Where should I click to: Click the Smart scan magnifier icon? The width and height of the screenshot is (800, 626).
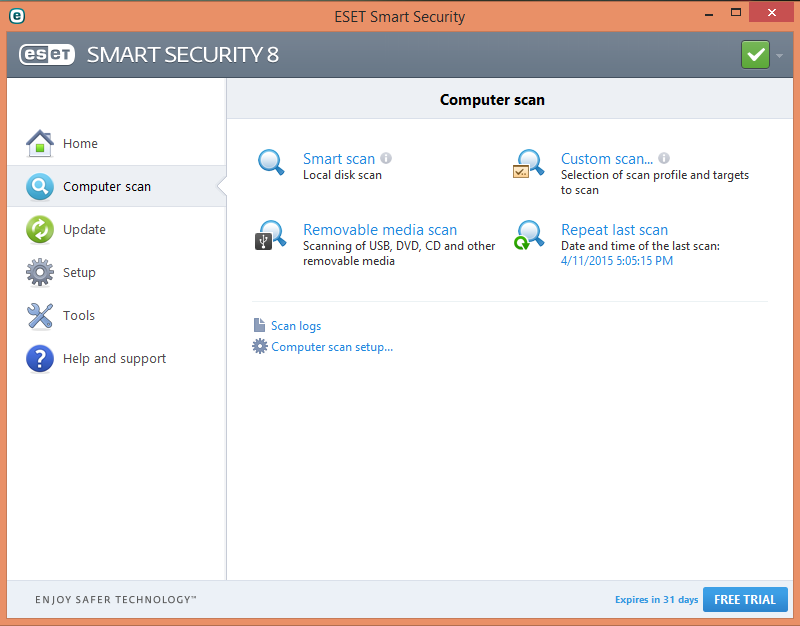(270, 161)
